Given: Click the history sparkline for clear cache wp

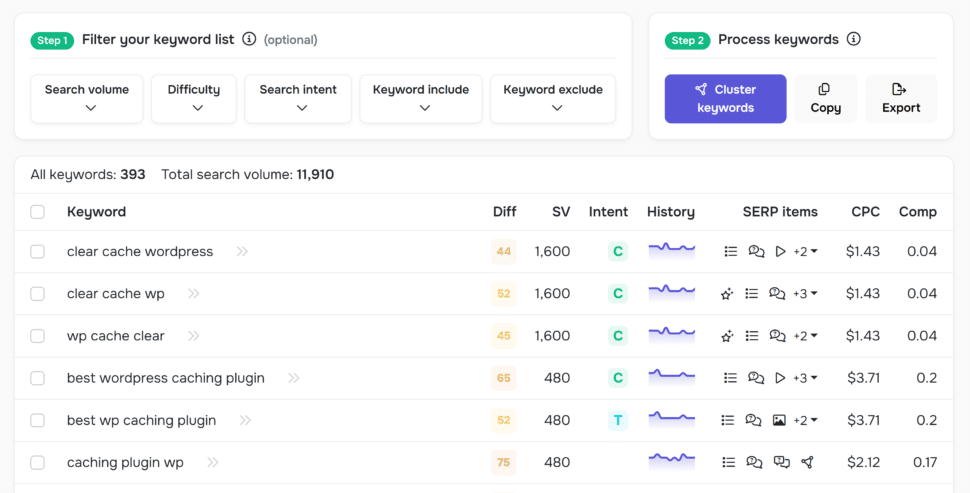Looking at the screenshot, I should click(x=671, y=292).
